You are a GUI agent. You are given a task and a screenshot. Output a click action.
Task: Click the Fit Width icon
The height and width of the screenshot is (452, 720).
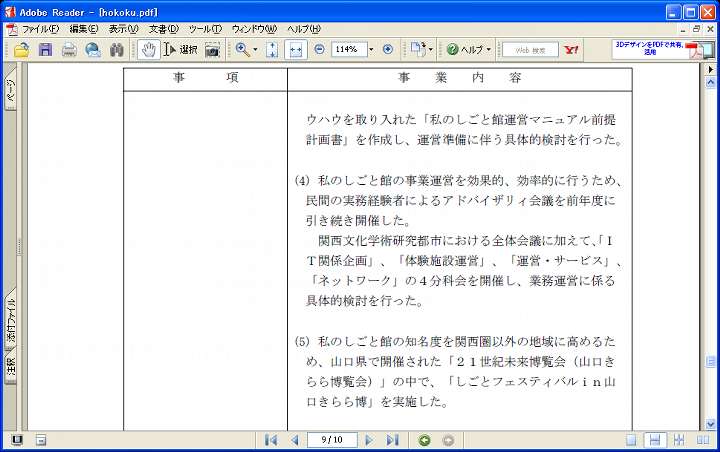tap(295, 49)
